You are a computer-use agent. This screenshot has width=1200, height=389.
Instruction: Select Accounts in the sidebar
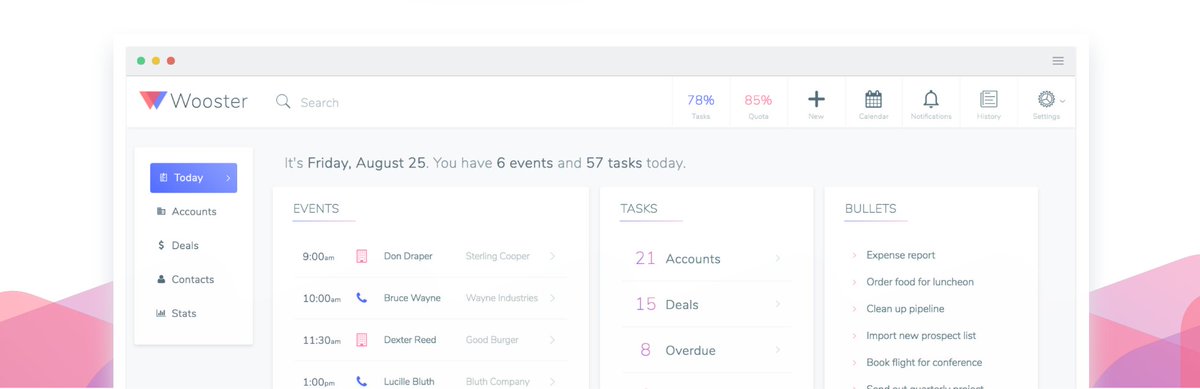194,212
